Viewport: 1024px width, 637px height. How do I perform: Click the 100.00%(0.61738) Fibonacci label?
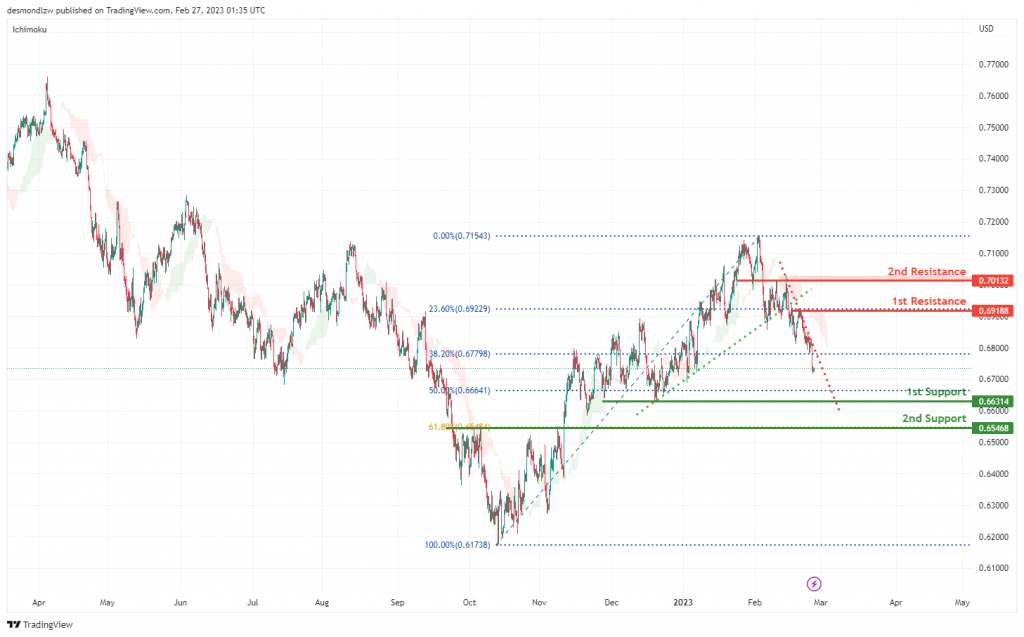click(457, 545)
